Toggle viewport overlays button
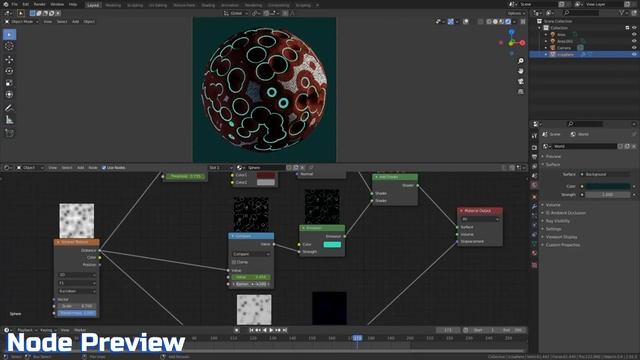640x360 pixels. [466, 22]
